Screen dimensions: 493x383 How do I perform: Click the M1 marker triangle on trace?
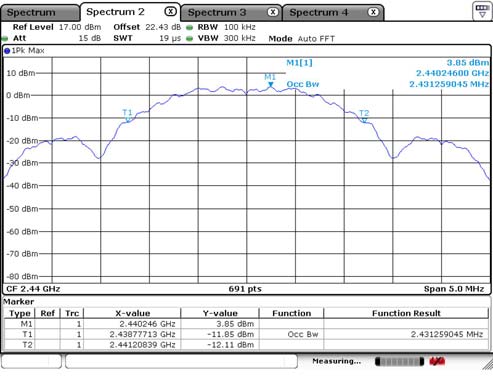pyautogui.click(x=271, y=85)
